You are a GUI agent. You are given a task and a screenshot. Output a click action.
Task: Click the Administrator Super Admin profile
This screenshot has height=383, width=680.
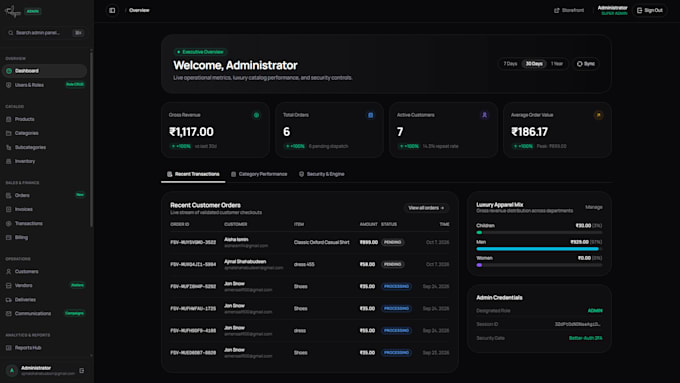coord(612,10)
